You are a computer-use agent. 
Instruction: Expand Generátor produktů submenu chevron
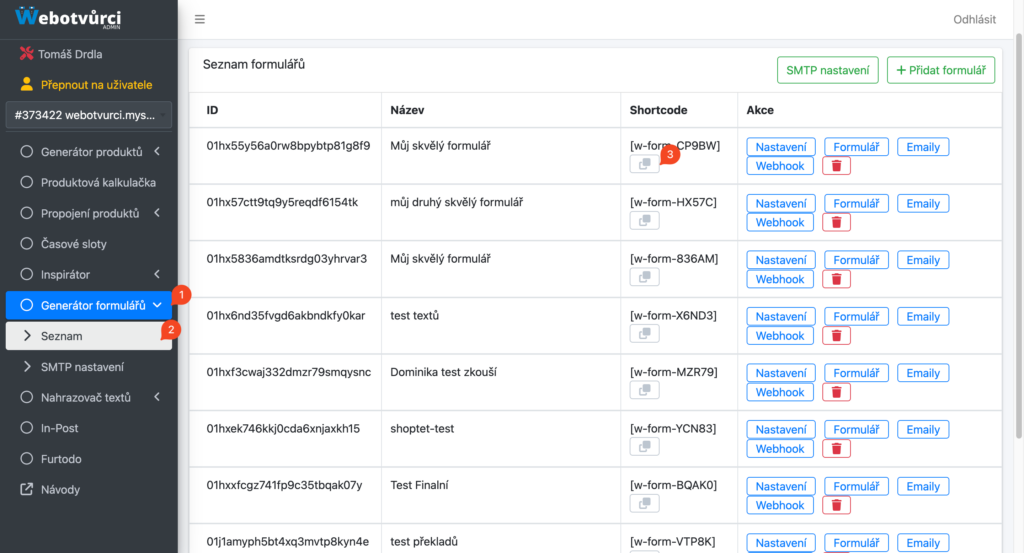[157, 151]
